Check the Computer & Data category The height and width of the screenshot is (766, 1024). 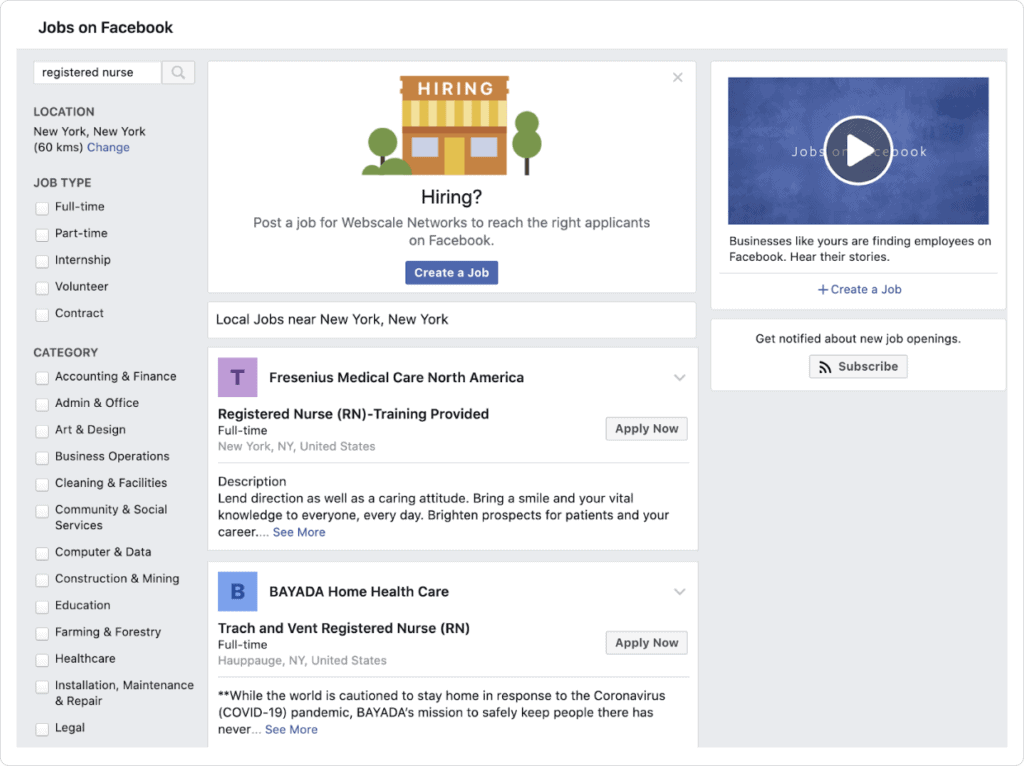coord(41,552)
